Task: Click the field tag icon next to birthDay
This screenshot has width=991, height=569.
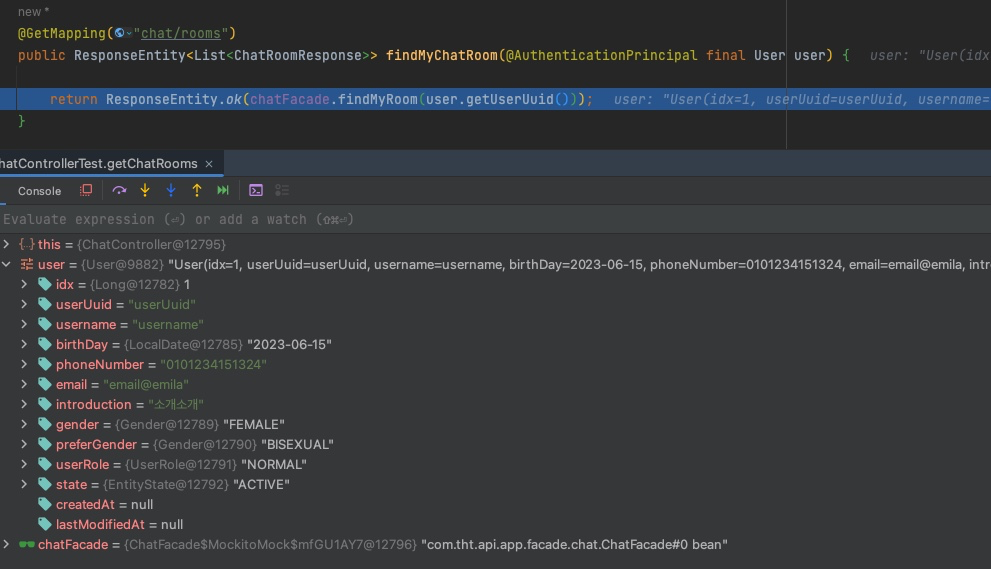Action: pyautogui.click(x=44, y=345)
